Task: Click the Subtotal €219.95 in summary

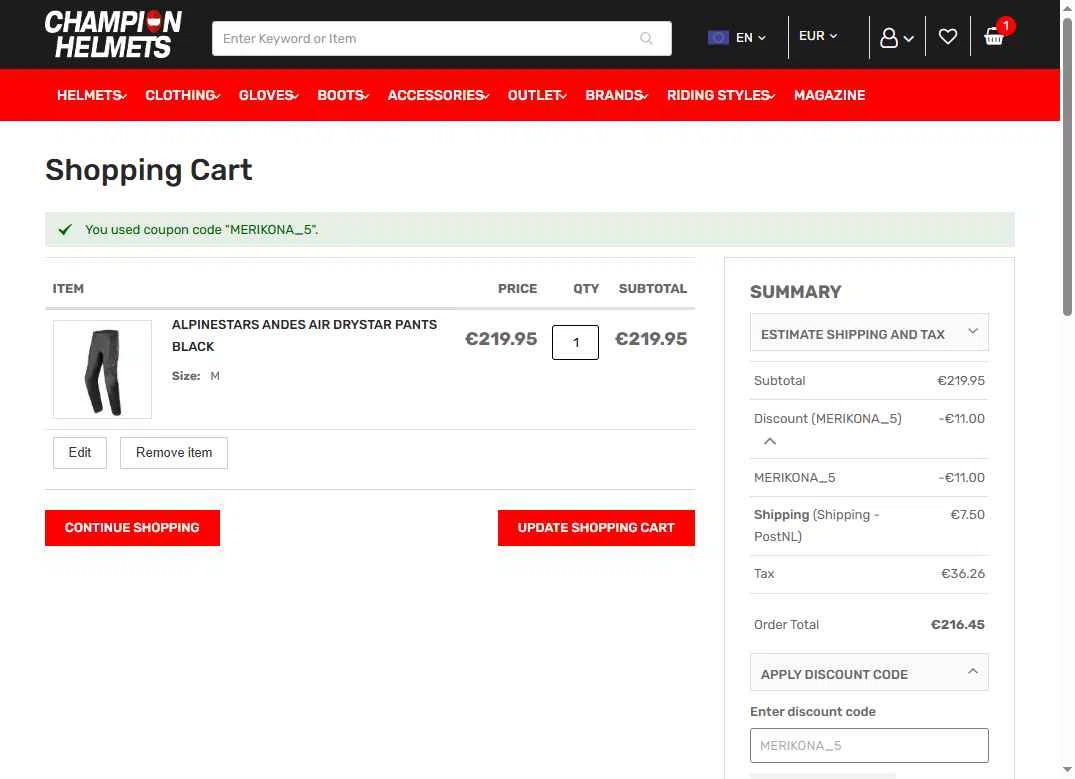Action: (961, 381)
